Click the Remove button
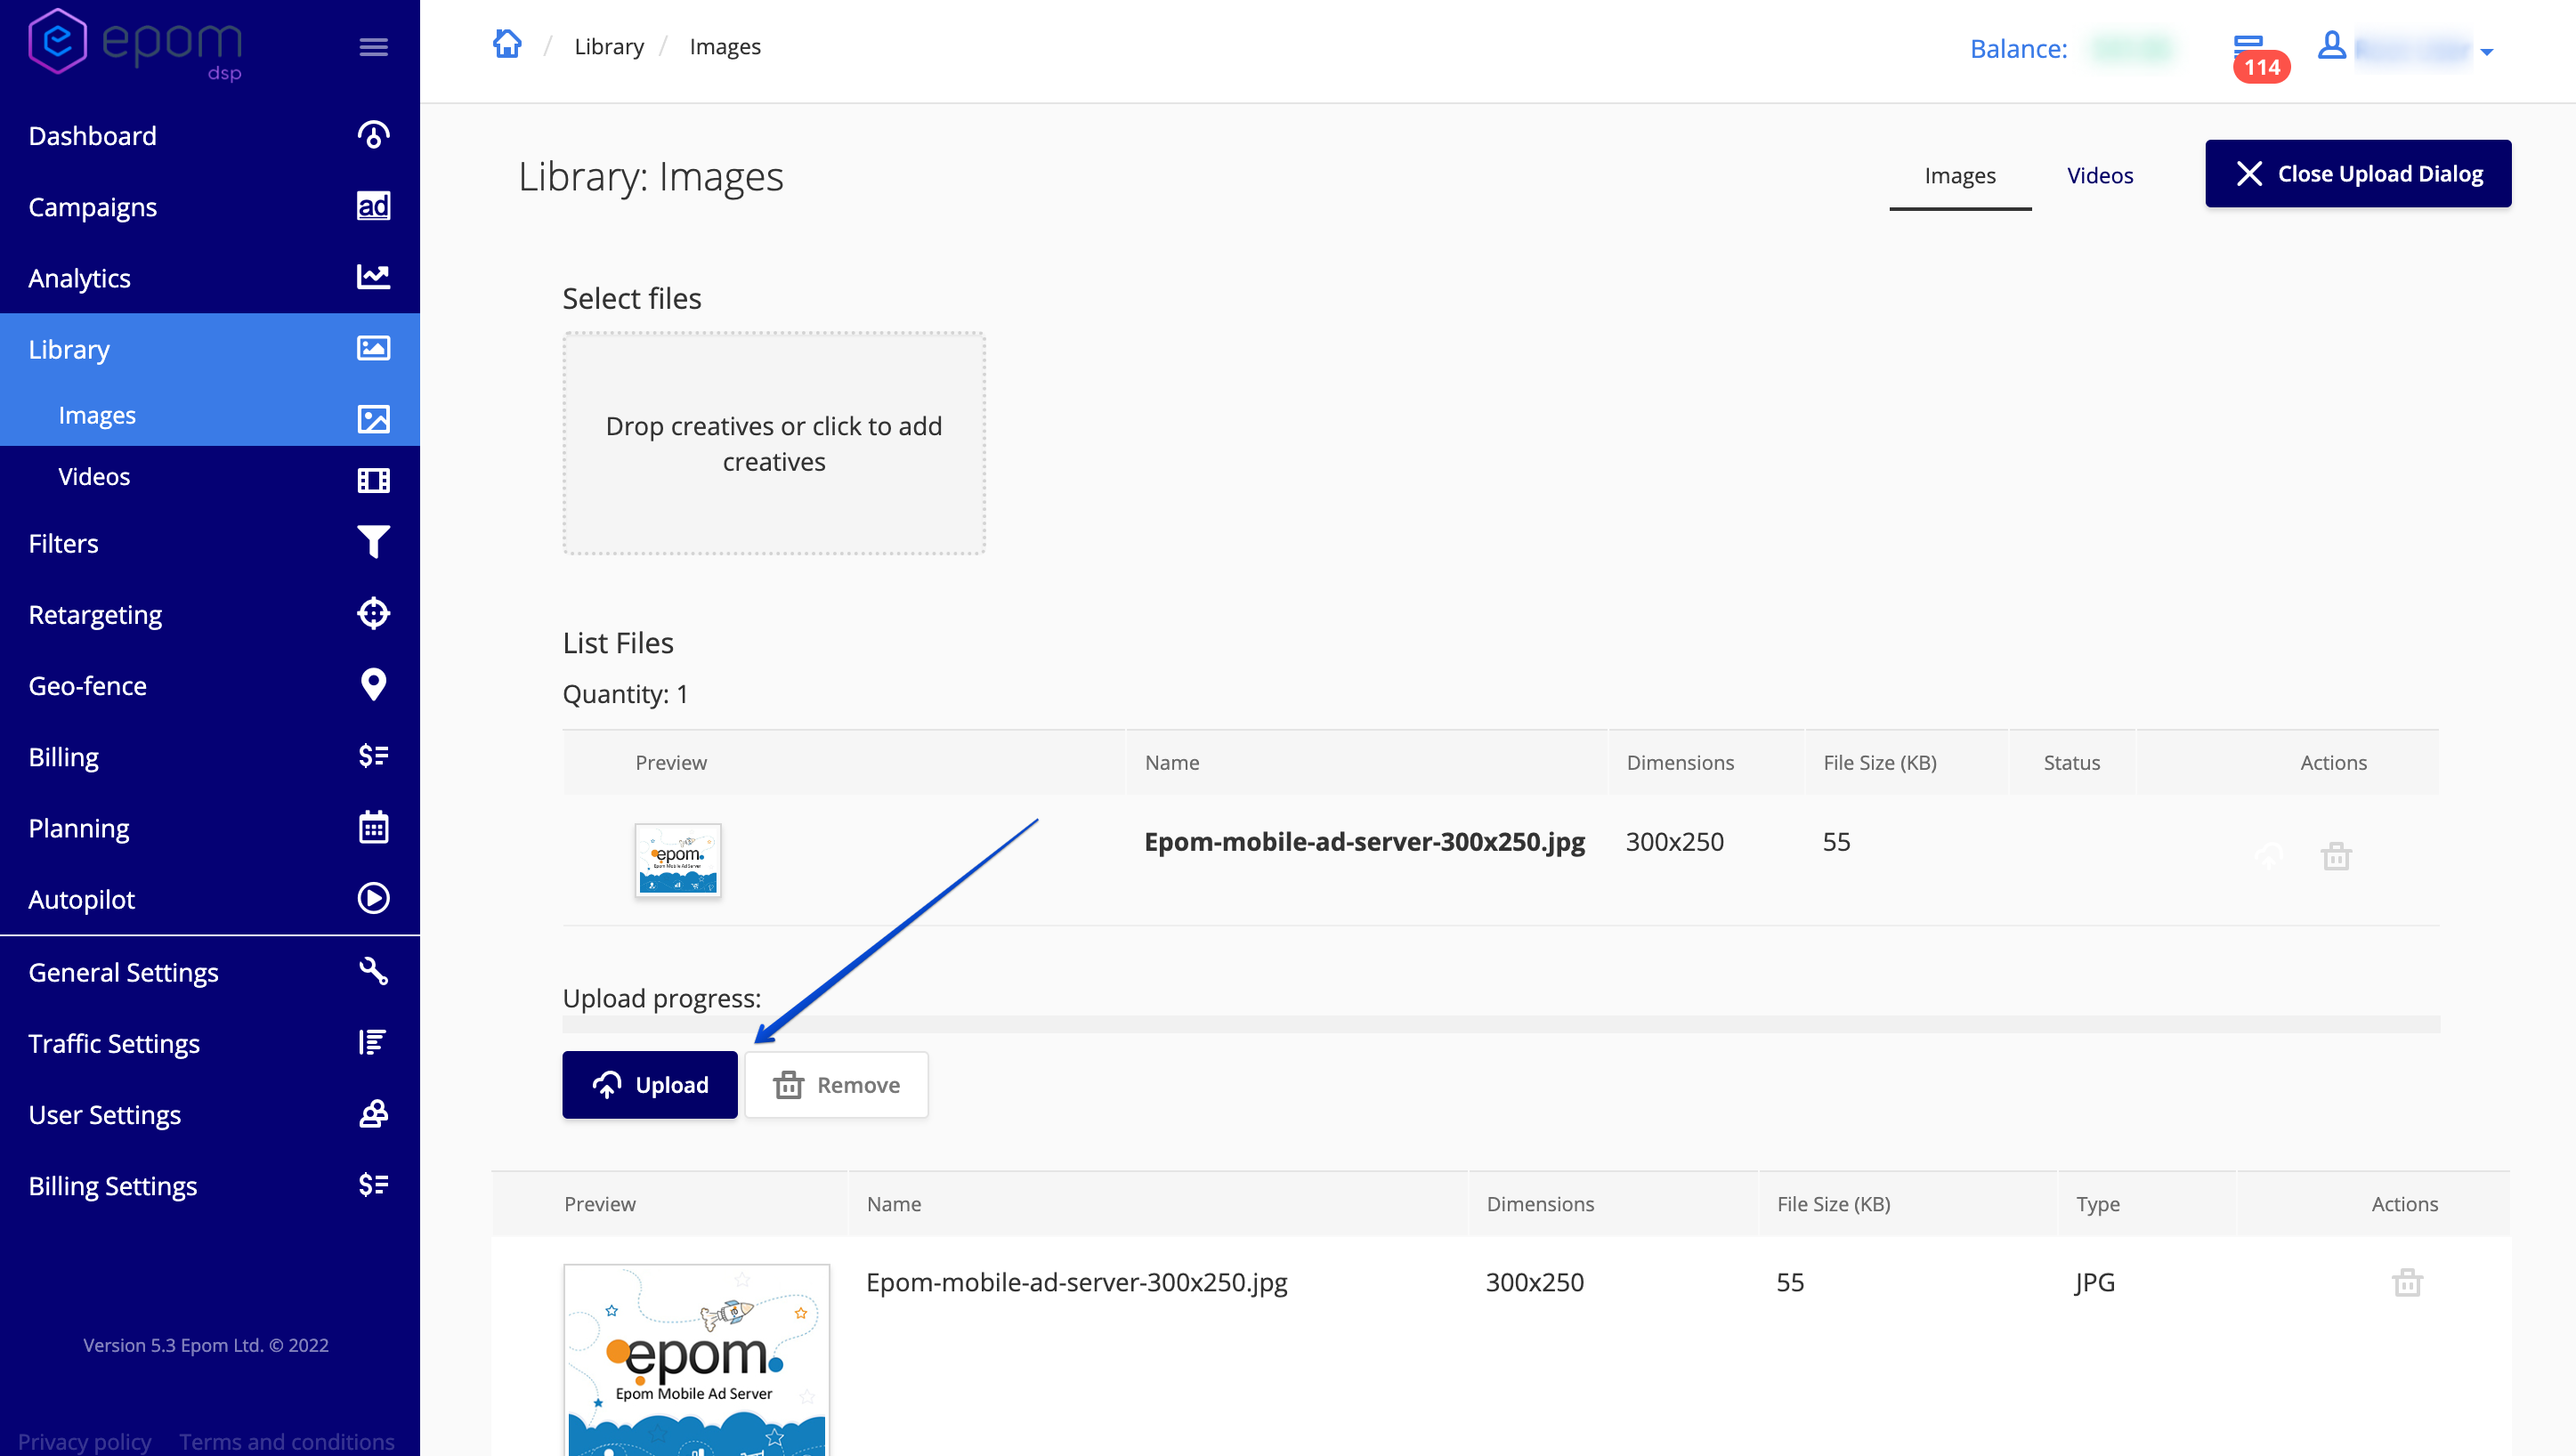Viewport: 2576px width, 1456px height. 836,1085
